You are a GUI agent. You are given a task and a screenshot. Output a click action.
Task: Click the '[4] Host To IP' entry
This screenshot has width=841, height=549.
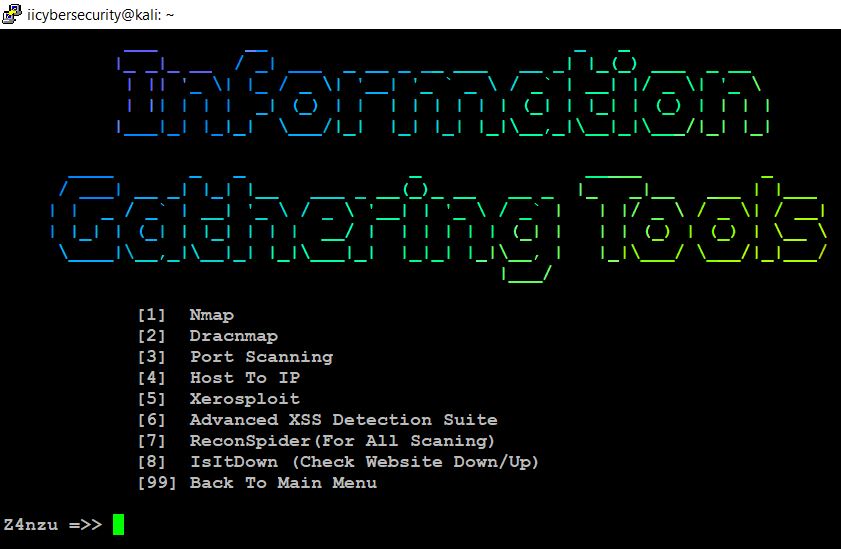[219, 378]
